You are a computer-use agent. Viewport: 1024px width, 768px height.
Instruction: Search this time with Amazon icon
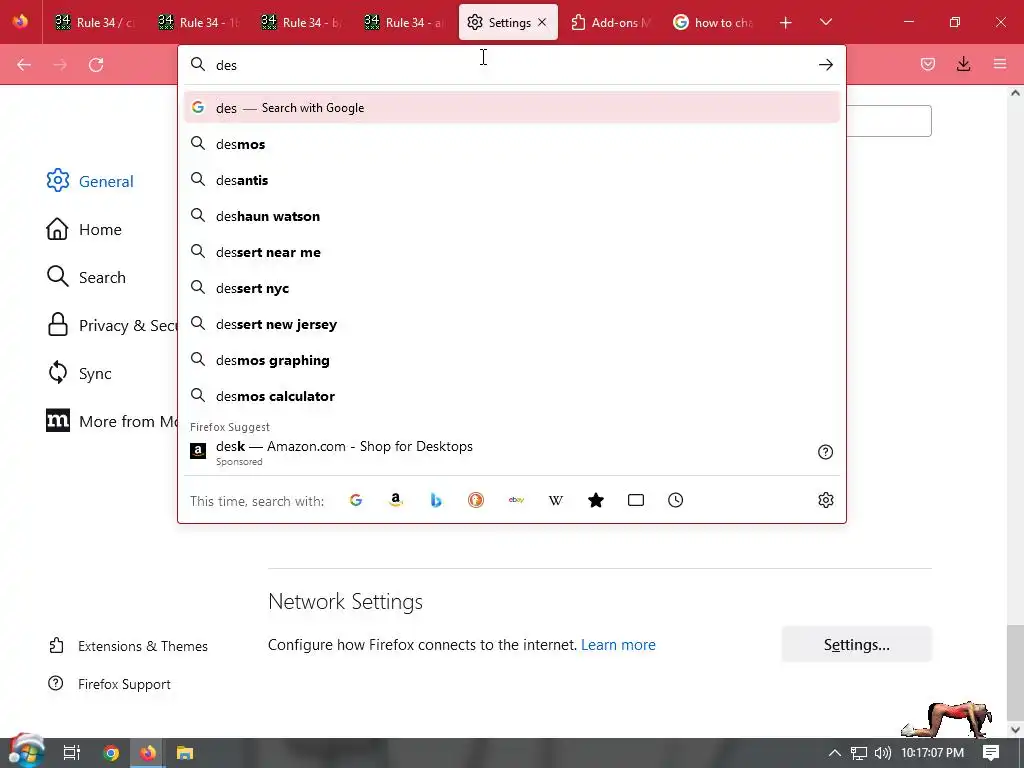point(396,500)
